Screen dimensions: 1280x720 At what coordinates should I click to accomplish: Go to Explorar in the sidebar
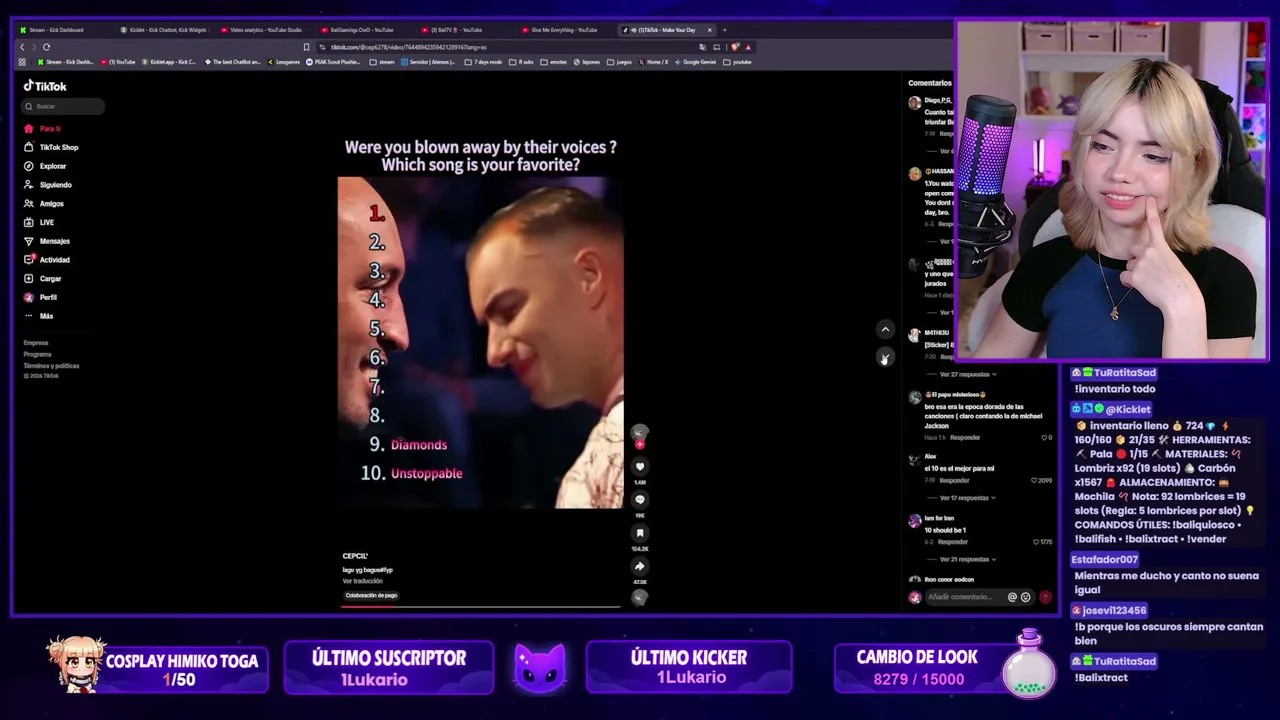[x=46, y=166]
